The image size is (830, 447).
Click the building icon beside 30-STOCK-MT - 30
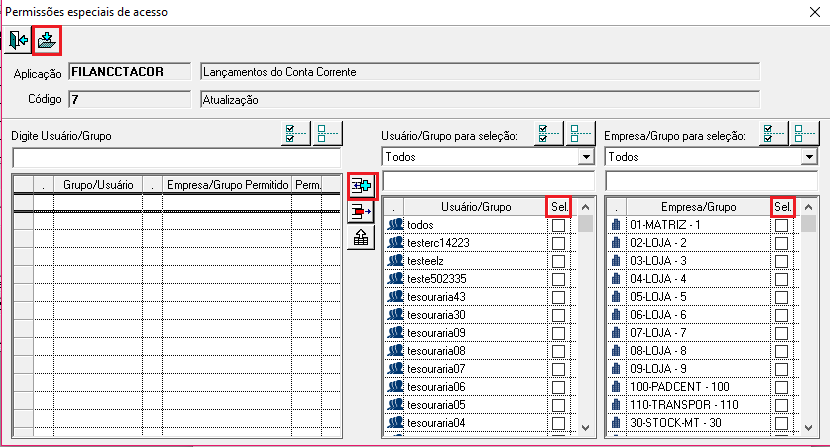coord(616,423)
